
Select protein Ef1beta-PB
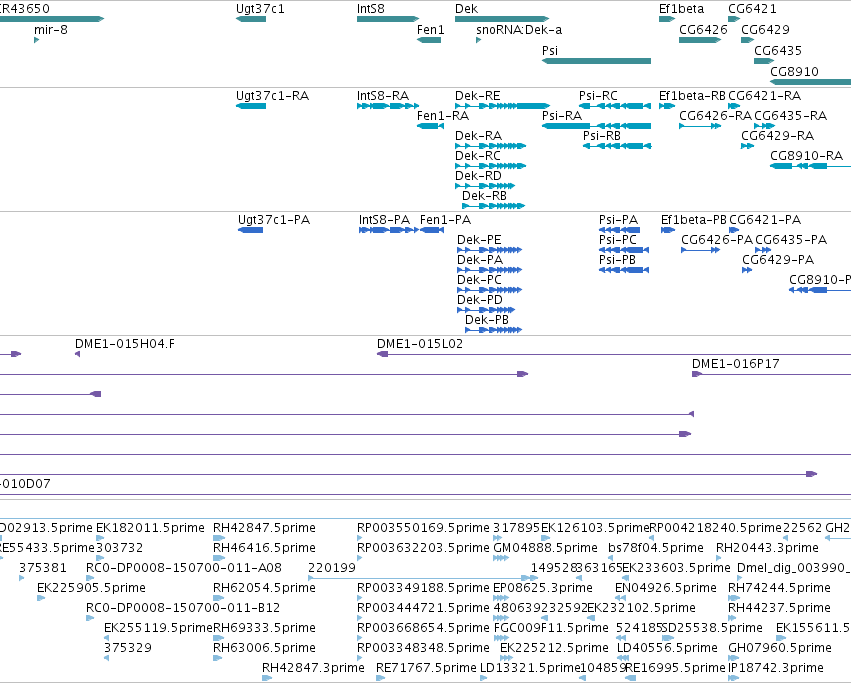(694, 220)
